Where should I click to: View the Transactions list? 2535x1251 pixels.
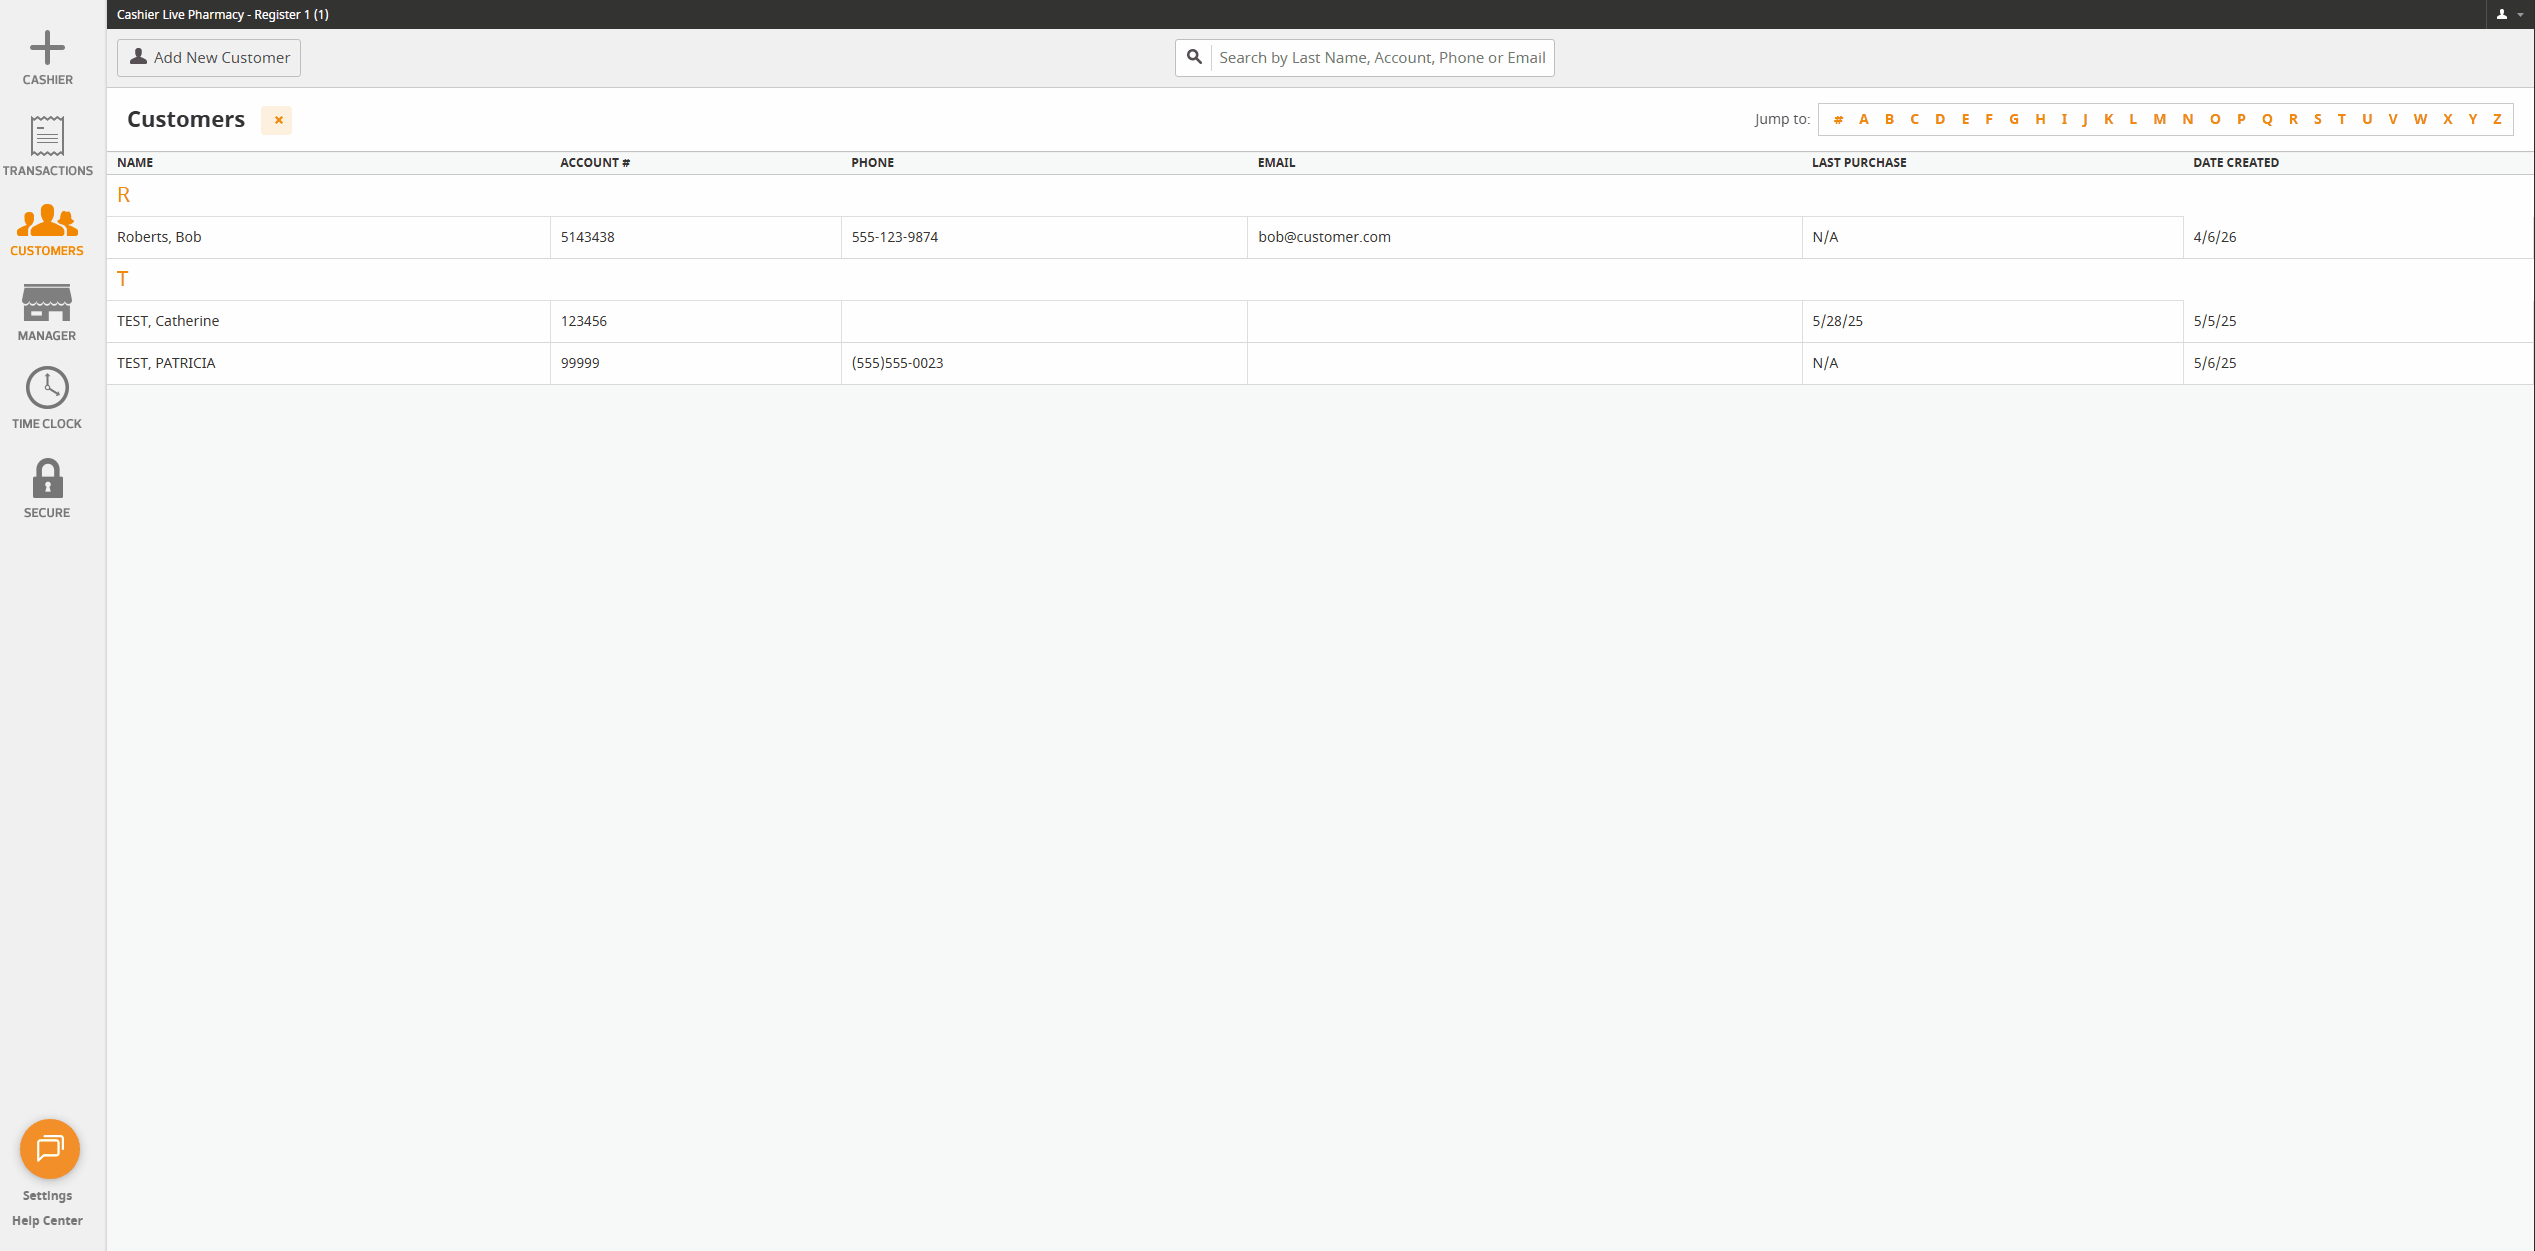coord(47,145)
